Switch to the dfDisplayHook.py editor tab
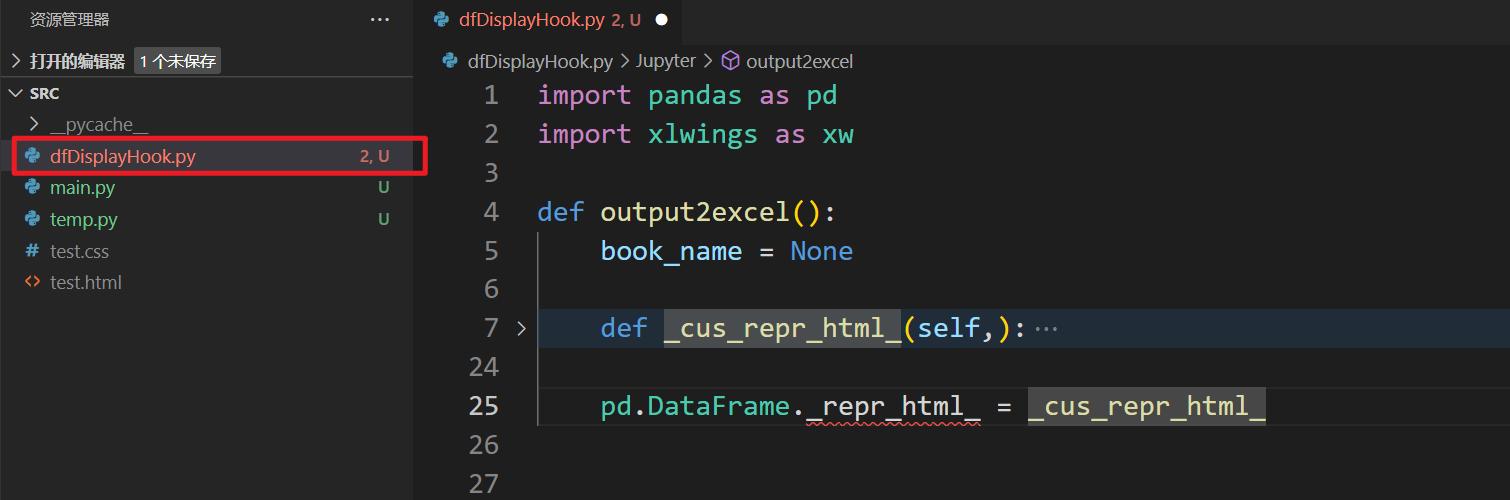The height and width of the screenshot is (500, 1510). 548,19
